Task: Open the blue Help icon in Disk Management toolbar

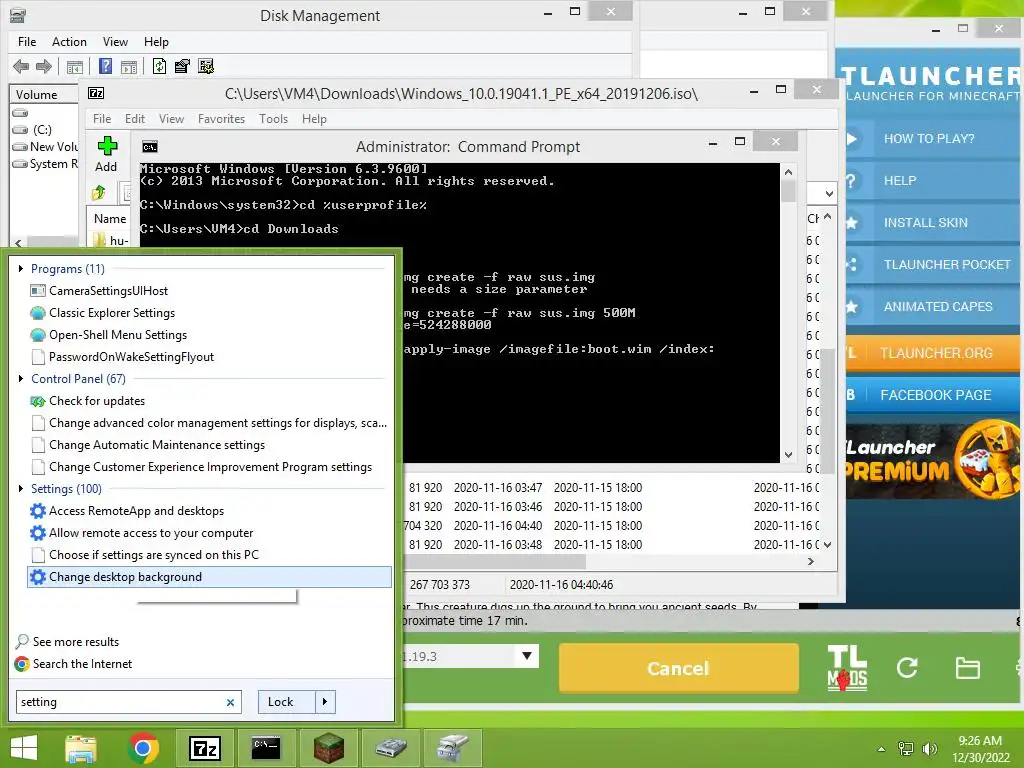Action: (x=105, y=66)
